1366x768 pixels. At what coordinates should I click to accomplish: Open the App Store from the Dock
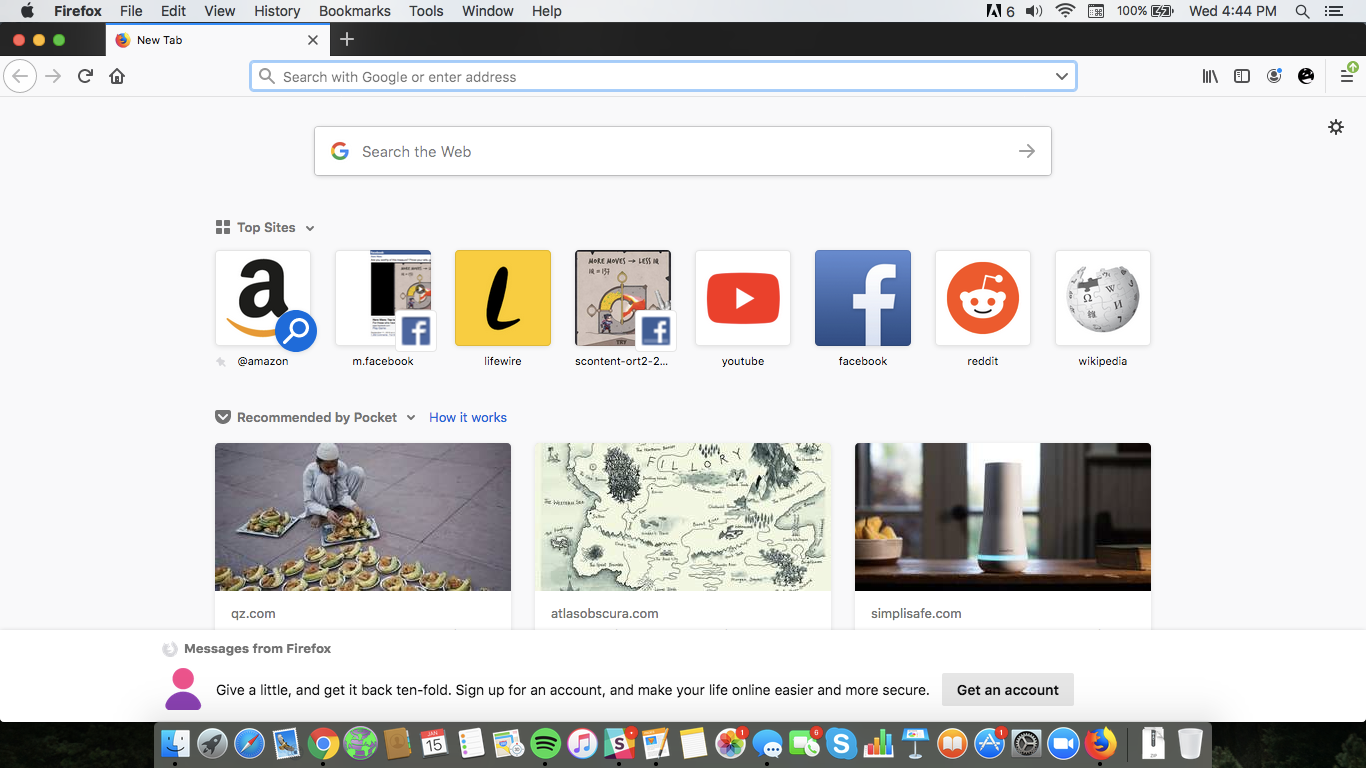989,743
